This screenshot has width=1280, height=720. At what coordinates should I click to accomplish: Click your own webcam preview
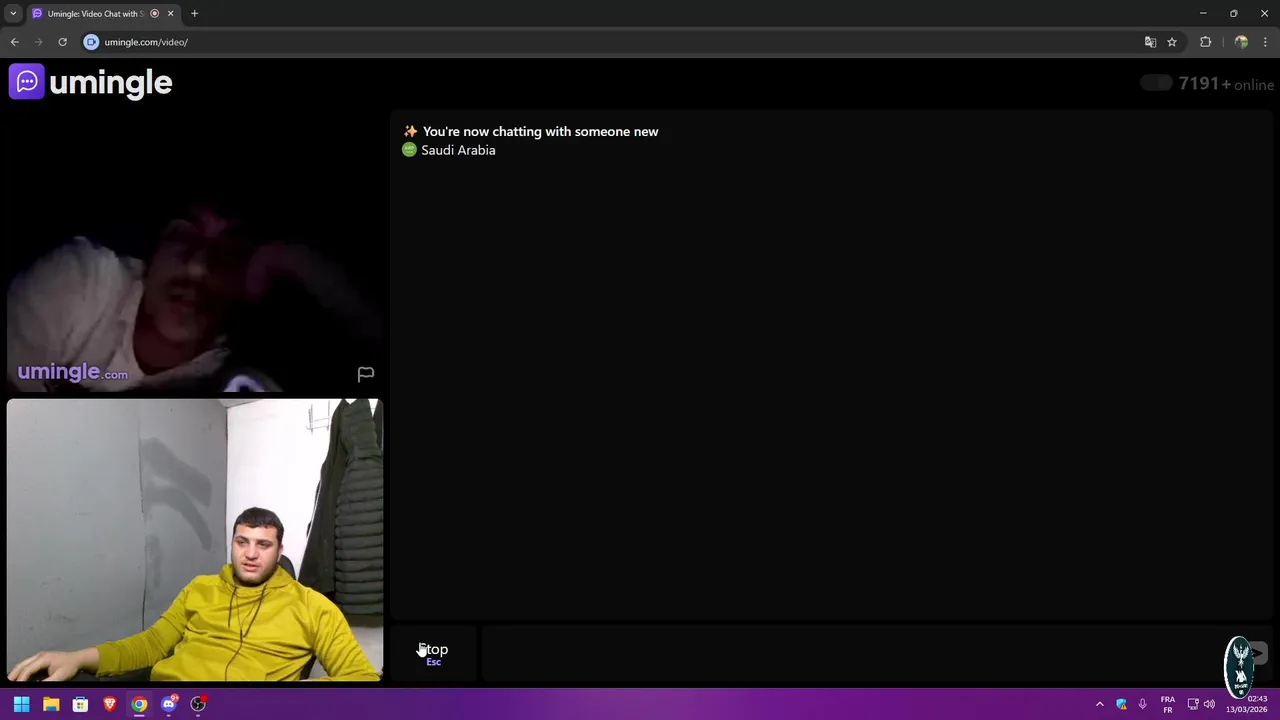pos(194,540)
